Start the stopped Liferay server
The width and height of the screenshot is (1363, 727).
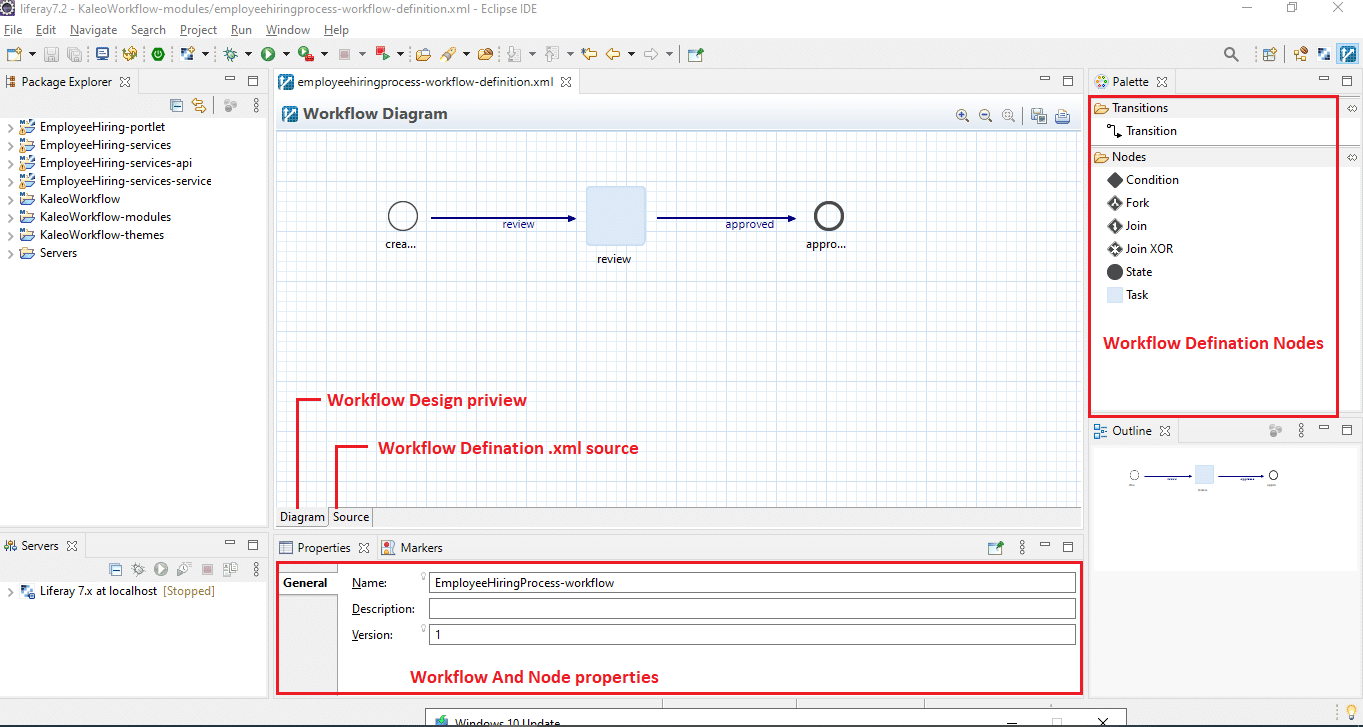point(160,569)
